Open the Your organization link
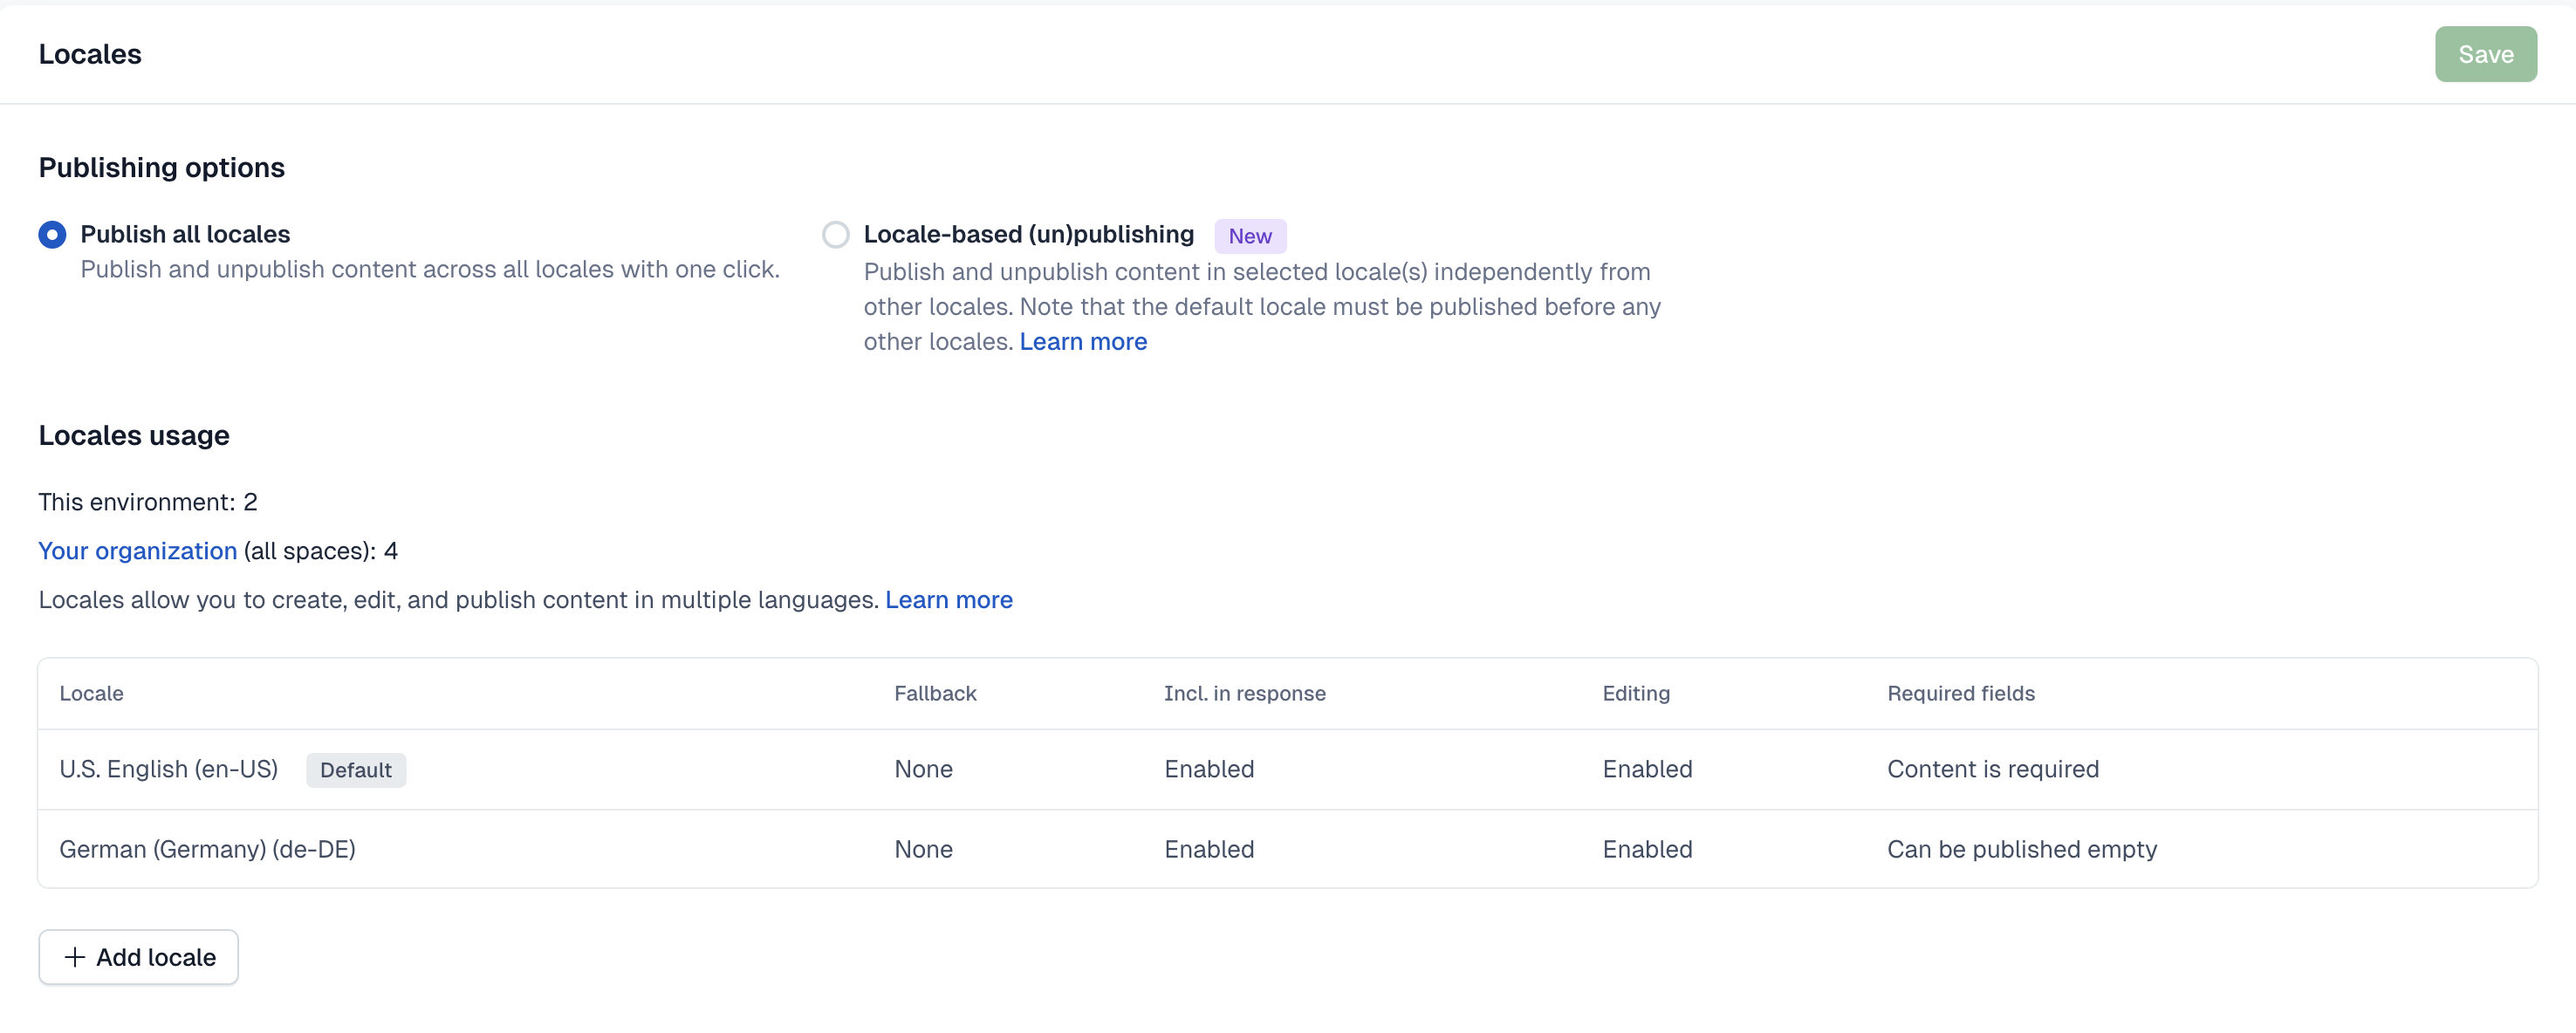Screen dimensions: 2576x1033 [137, 551]
